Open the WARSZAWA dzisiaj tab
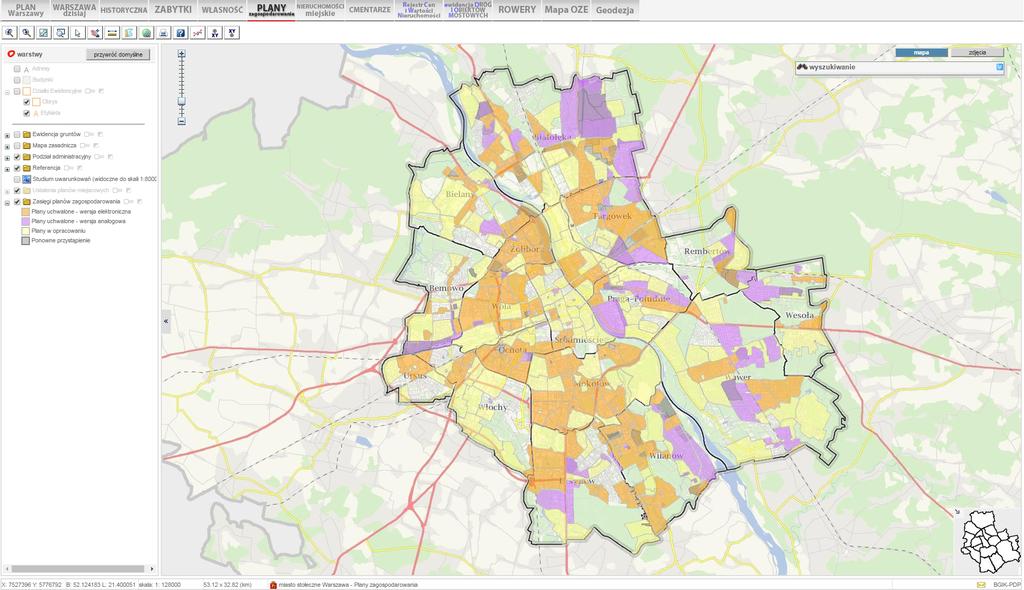This screenshot has height=590, width=1024. point(74,10)
